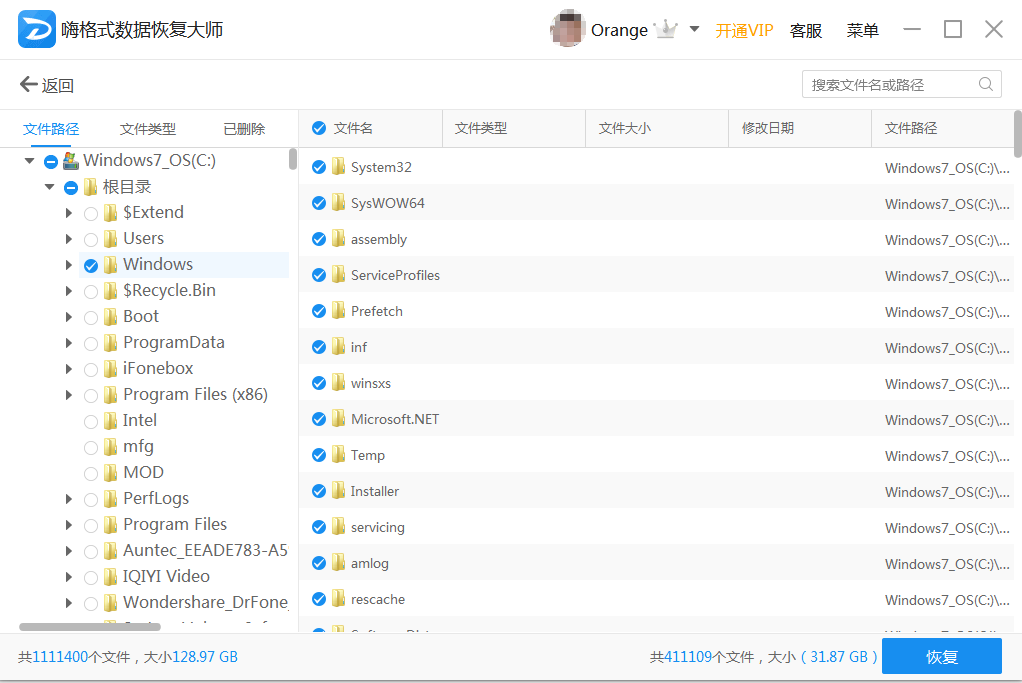Collapse the 根目录 tree node
This screenshot has width=1022, height=683.
(48, 186)
